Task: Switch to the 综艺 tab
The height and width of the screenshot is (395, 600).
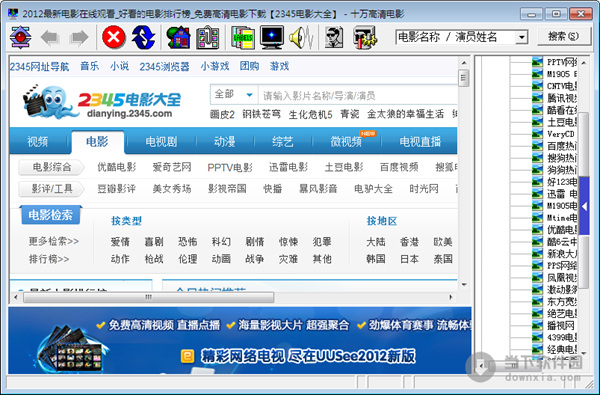Action: [283, 142]
